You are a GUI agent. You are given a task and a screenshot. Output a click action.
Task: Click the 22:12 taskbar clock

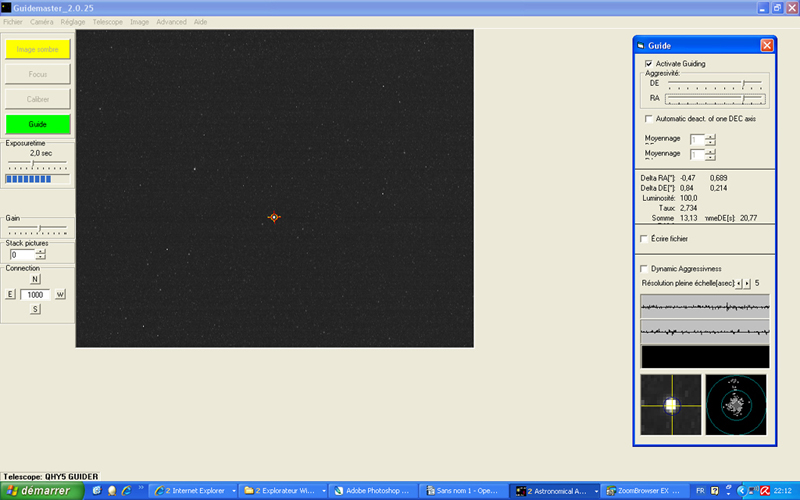783,491
